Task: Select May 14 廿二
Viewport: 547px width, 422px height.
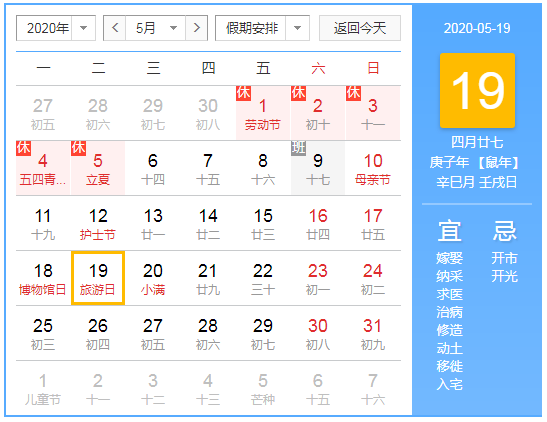Action: click(x=208, y=223)
